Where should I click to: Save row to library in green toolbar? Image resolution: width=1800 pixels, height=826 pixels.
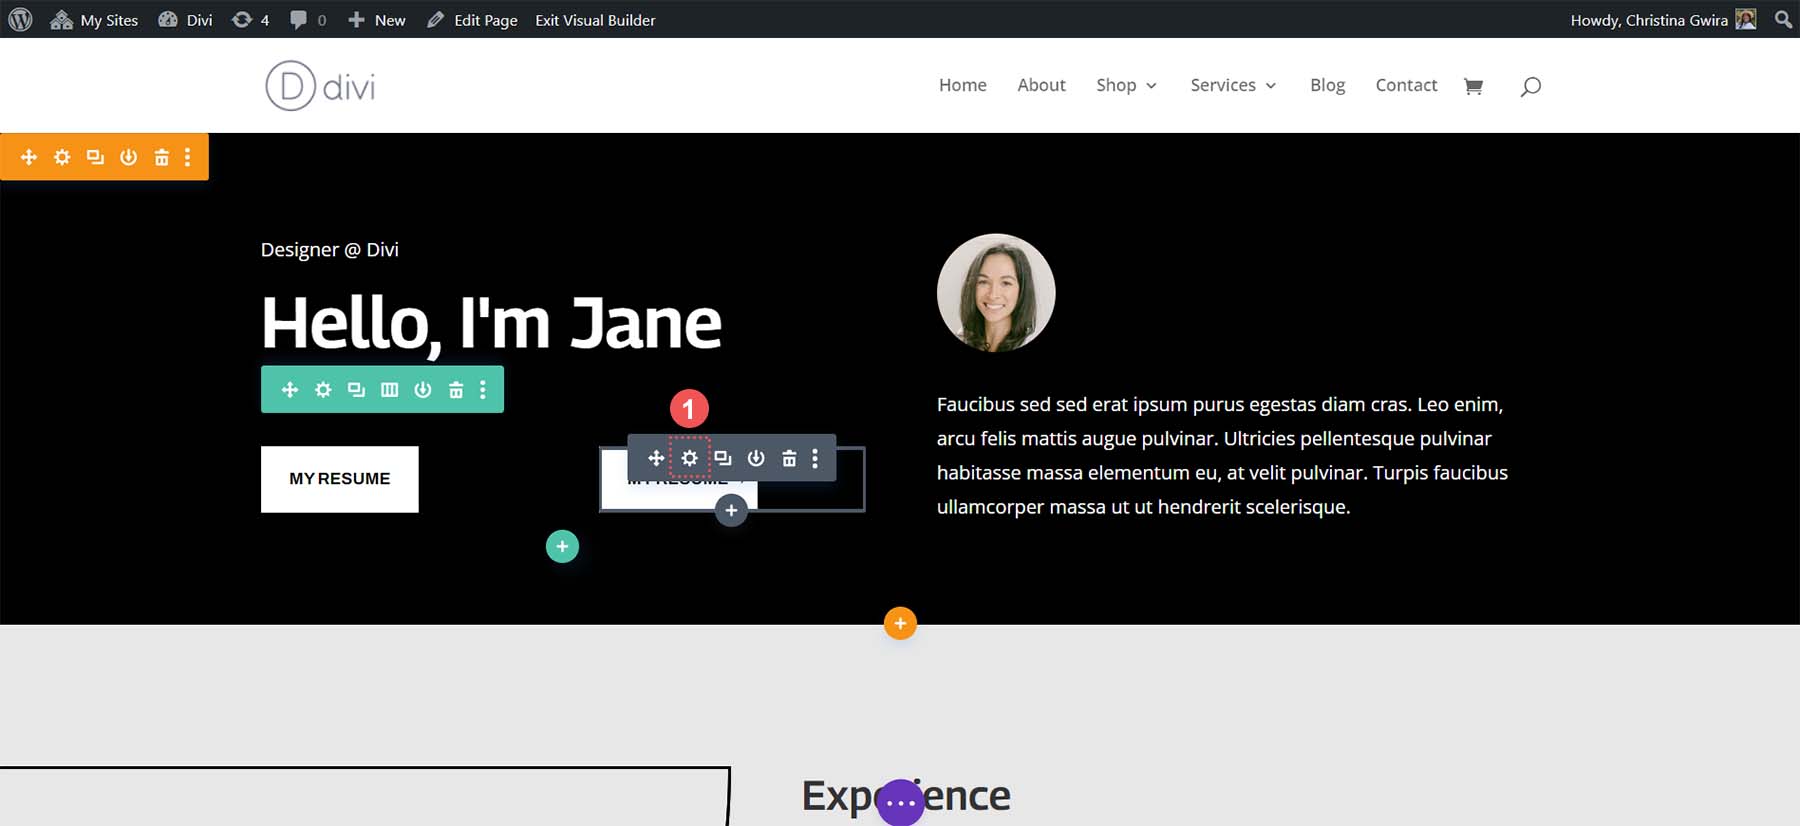(x=423, y=389)
